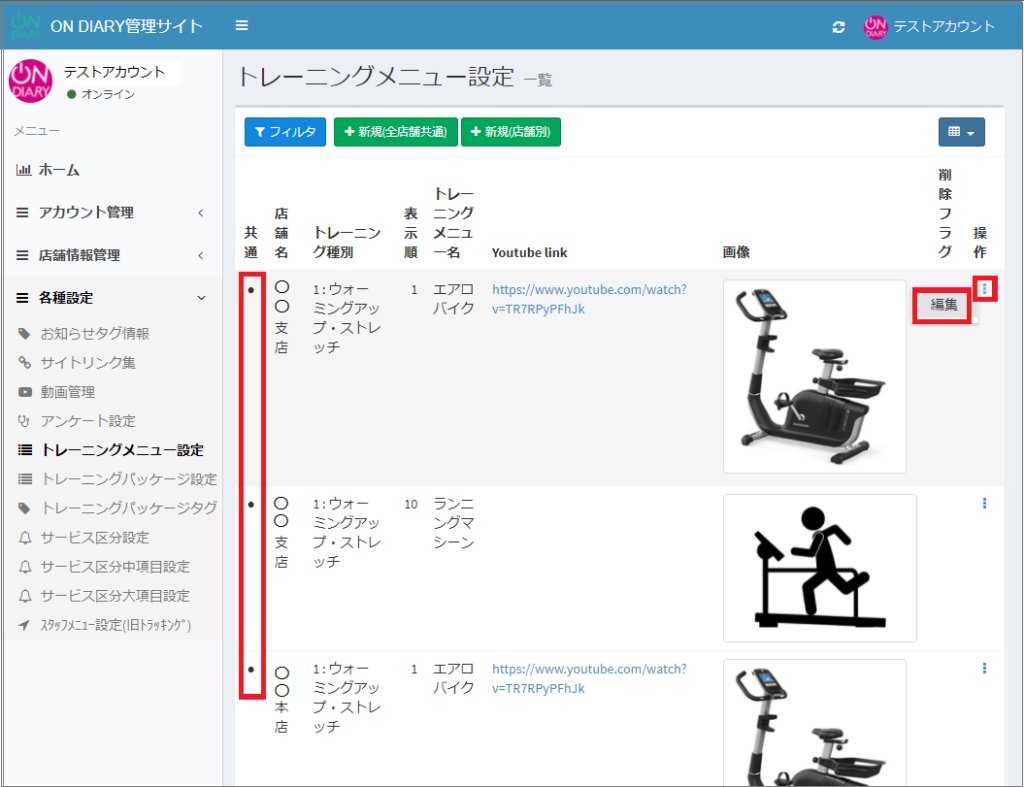Click the refresh icon in header

tap(838, 27)
